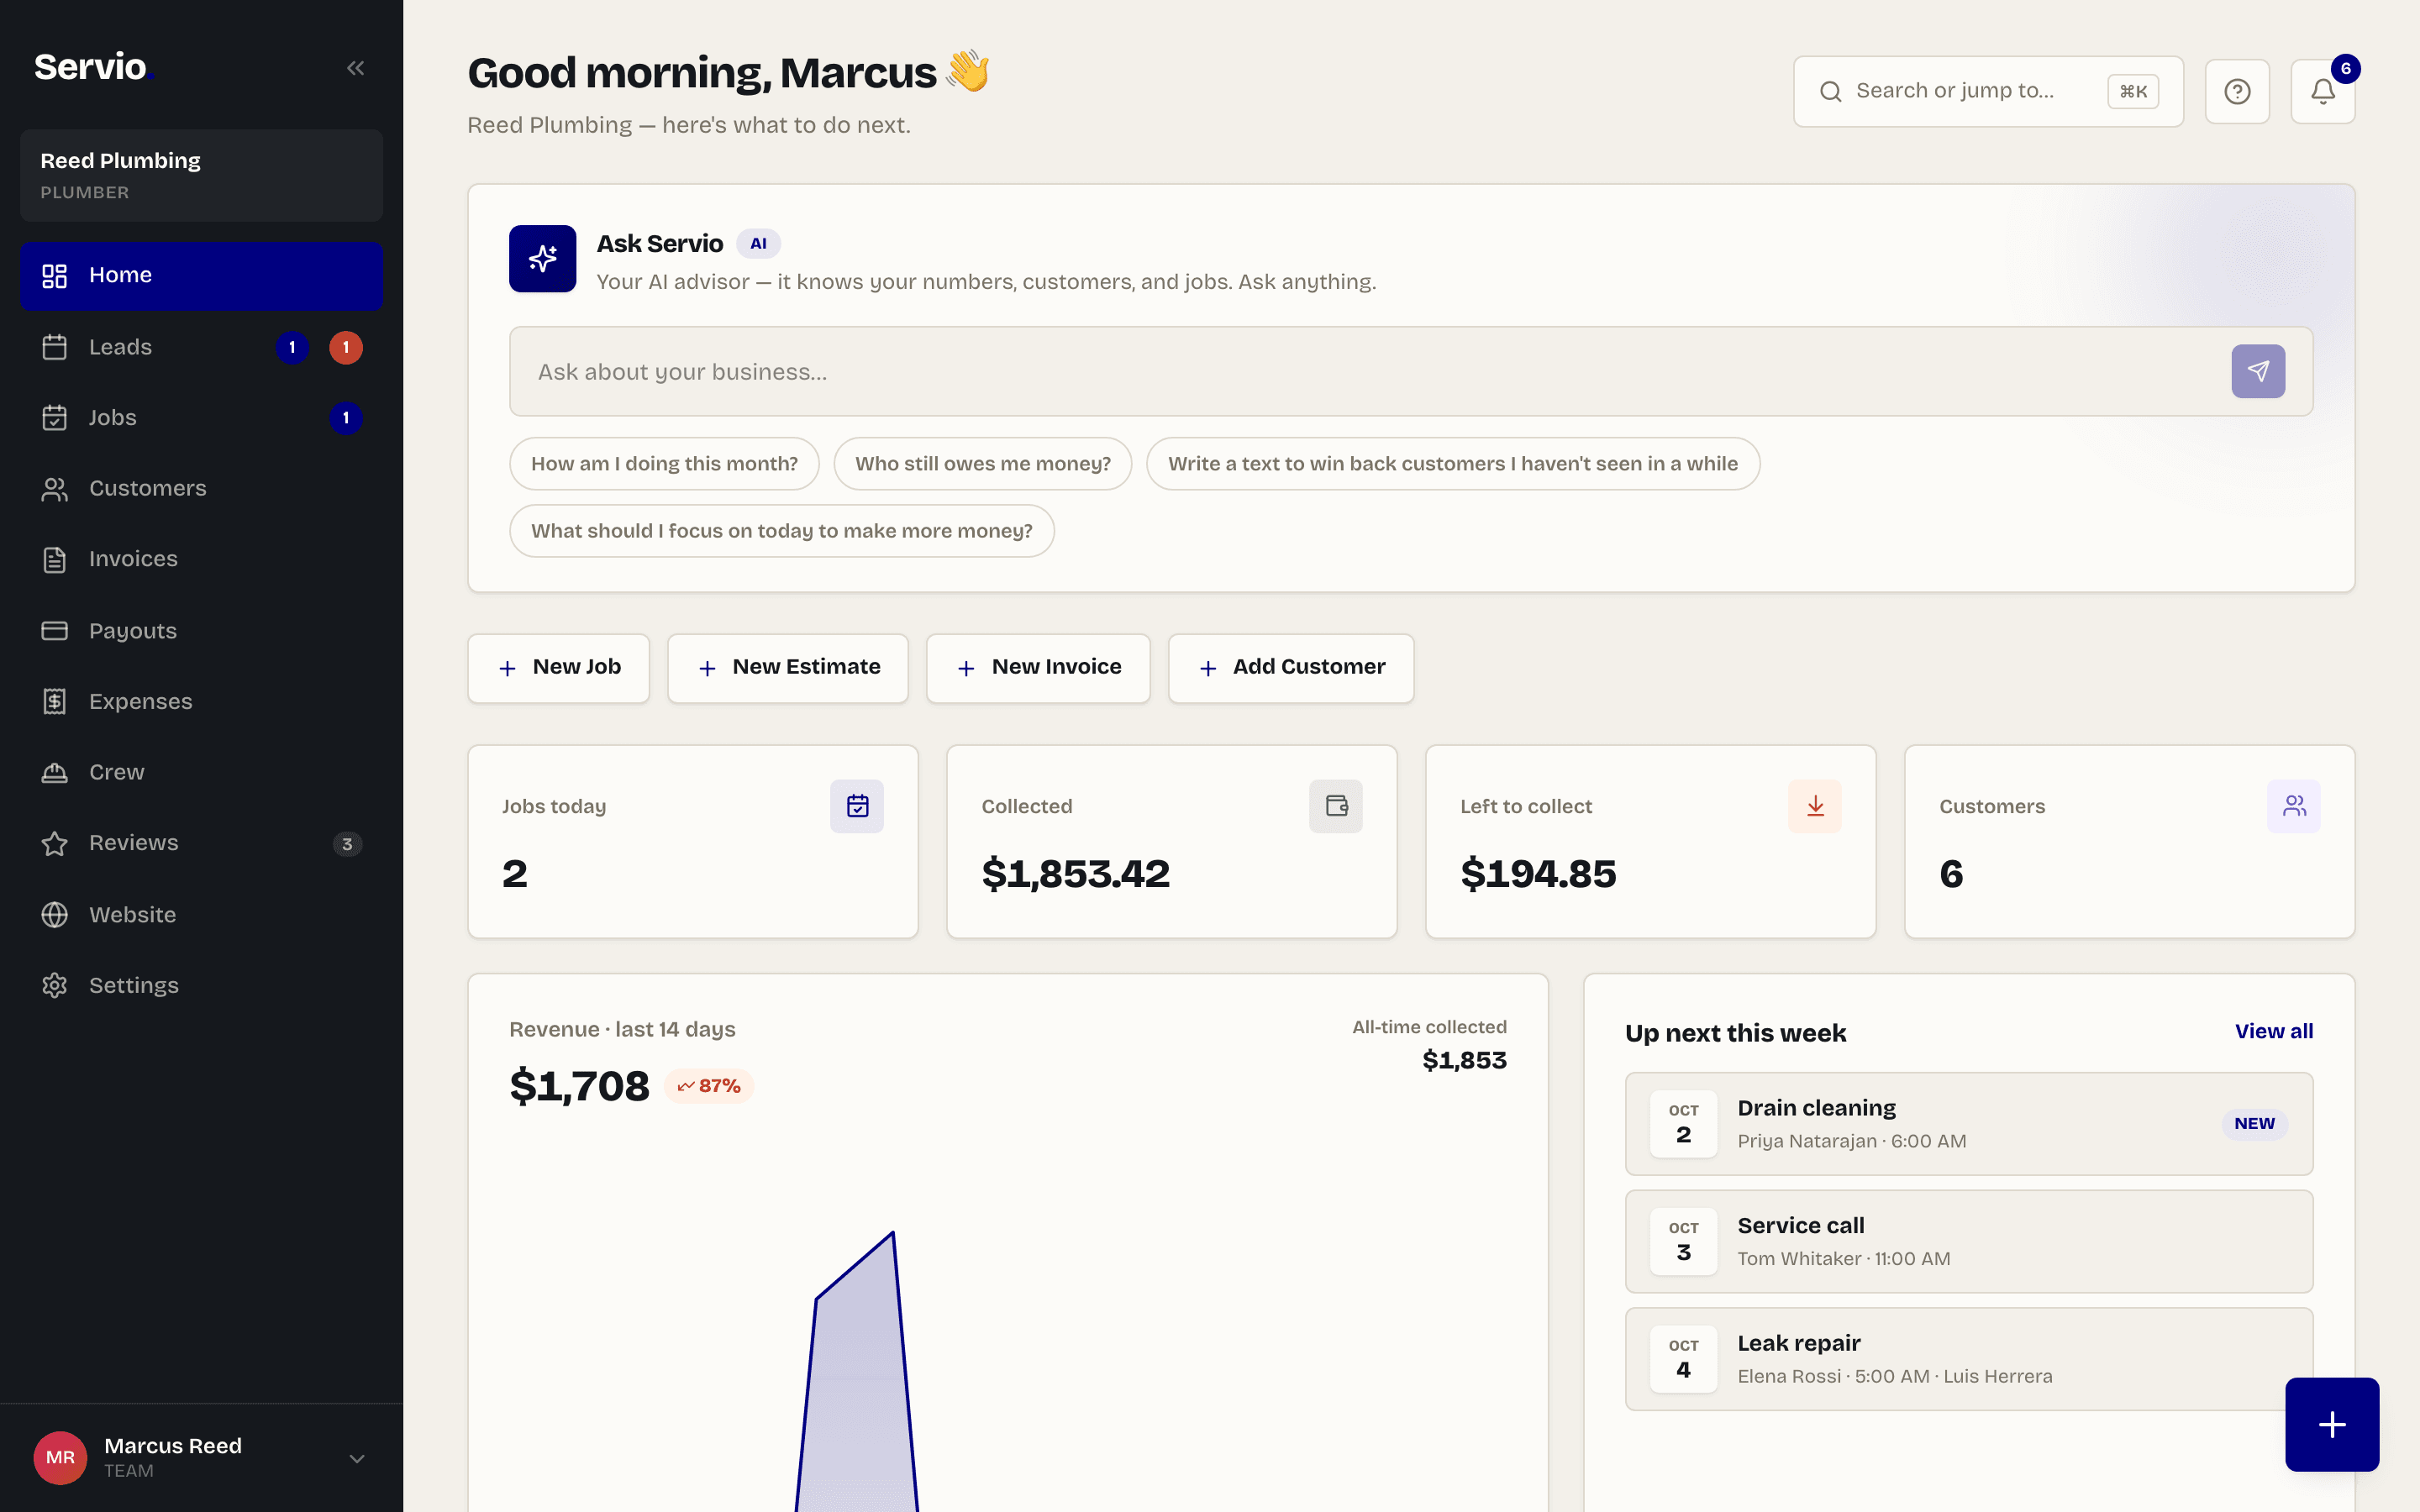Click the Customers card people icon
This screenshot has height=1512, width=2420.
coord(2294,806)
